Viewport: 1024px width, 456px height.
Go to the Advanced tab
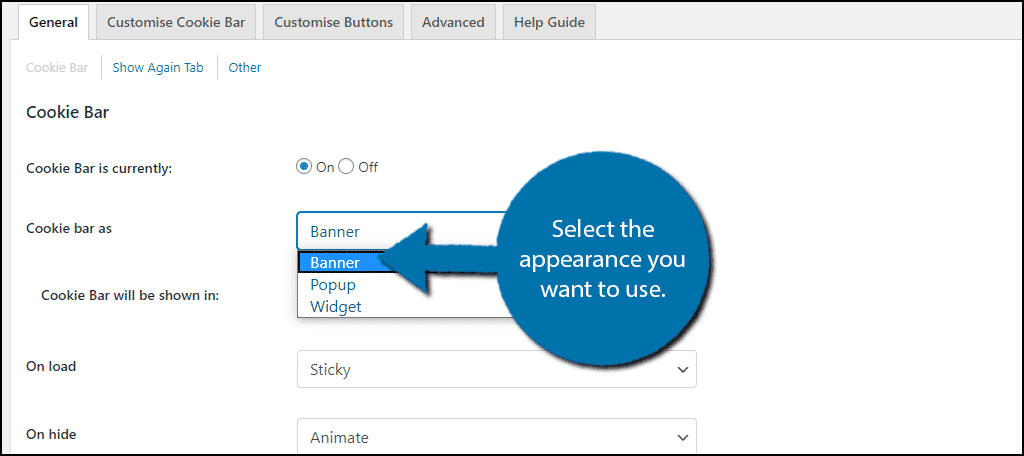point(453,22)
